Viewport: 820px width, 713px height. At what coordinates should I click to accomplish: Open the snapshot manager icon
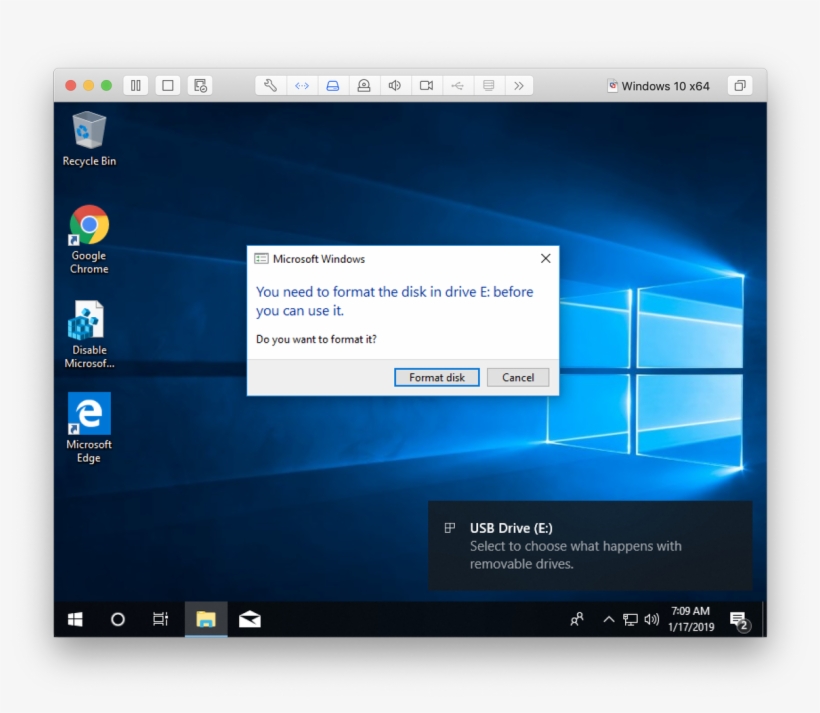[x=200, y=85]
